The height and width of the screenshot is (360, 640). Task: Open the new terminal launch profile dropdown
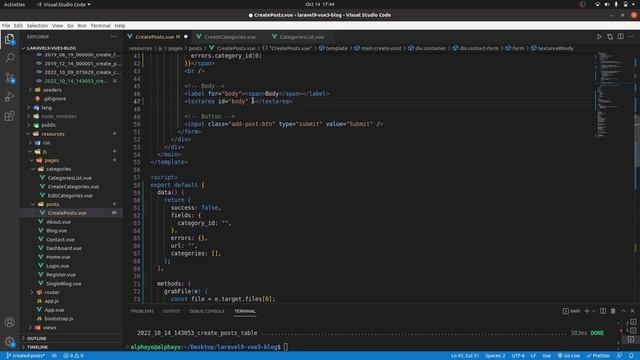[x=593, y=311]
